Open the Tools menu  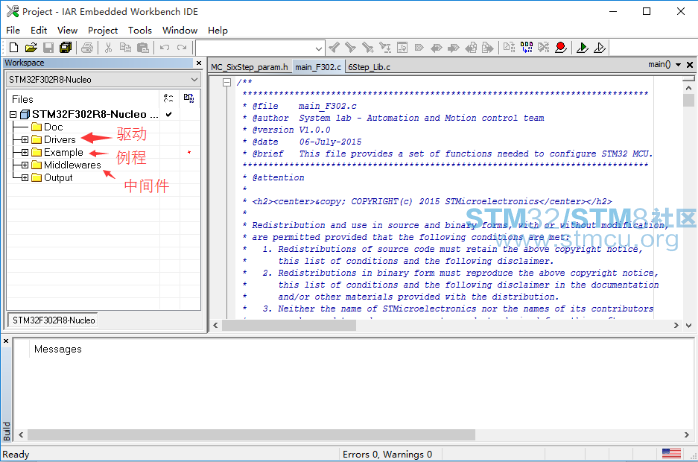[x=140, y=30]
